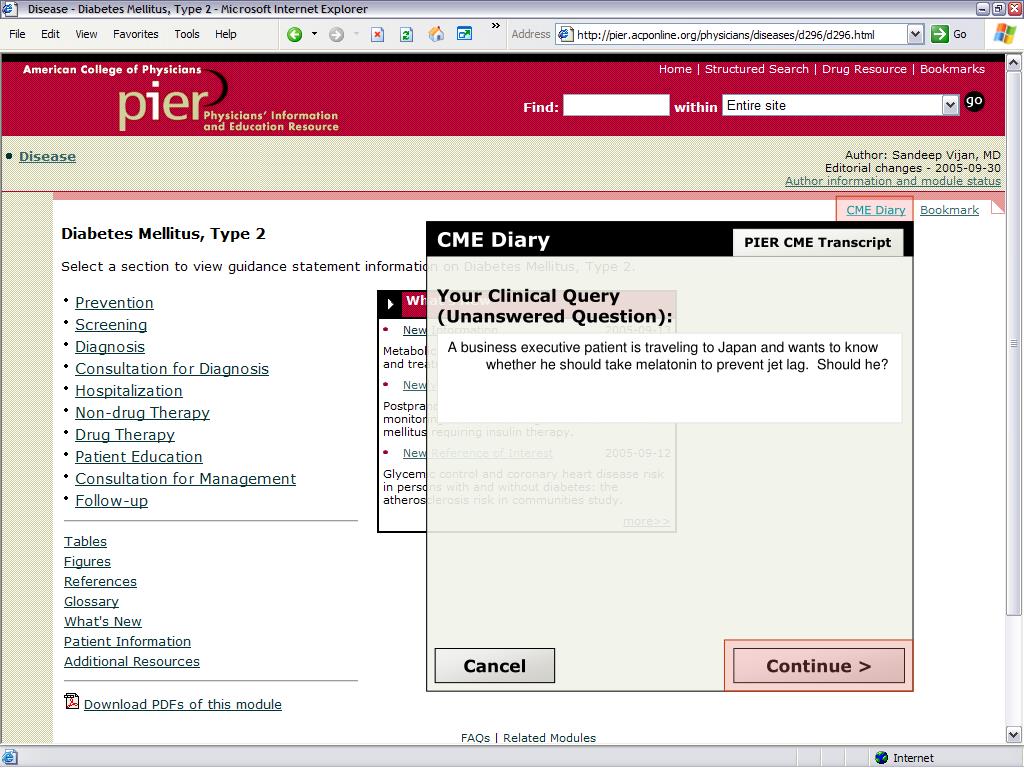The width and height of the screenshot is (1024, 768).
Task: Open the What's New link in sidebar list
Action: coord(103,622)
